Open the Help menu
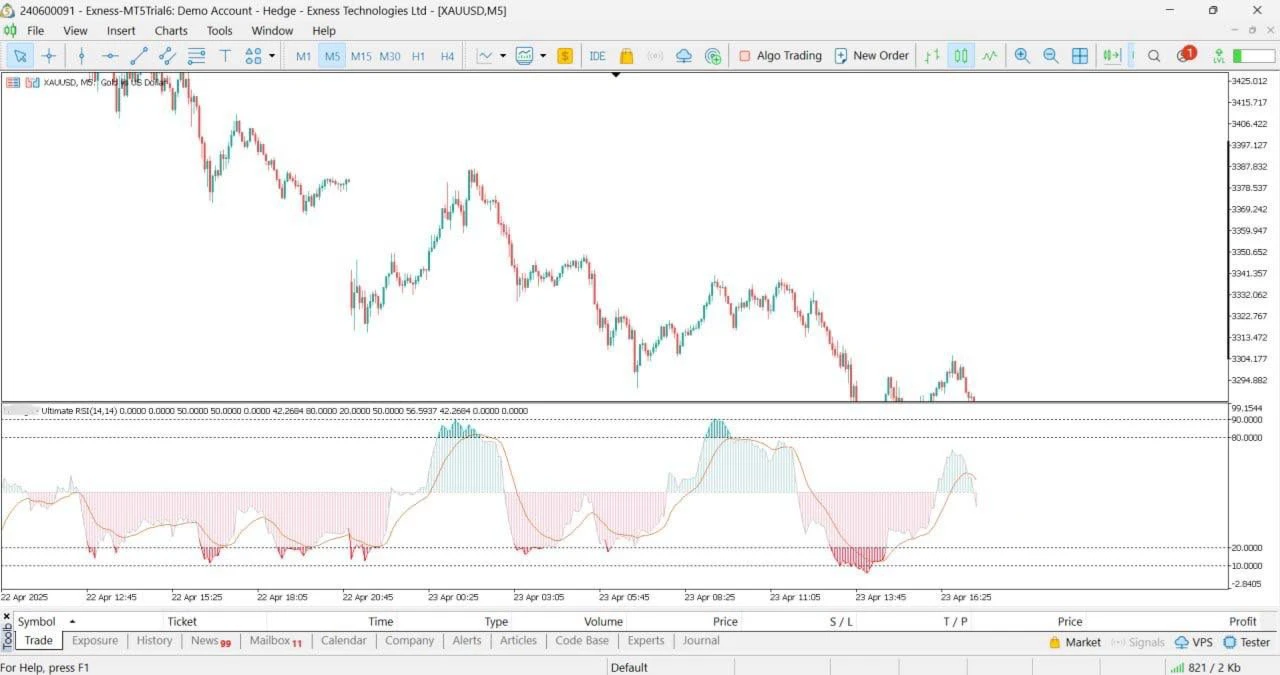 324,30
